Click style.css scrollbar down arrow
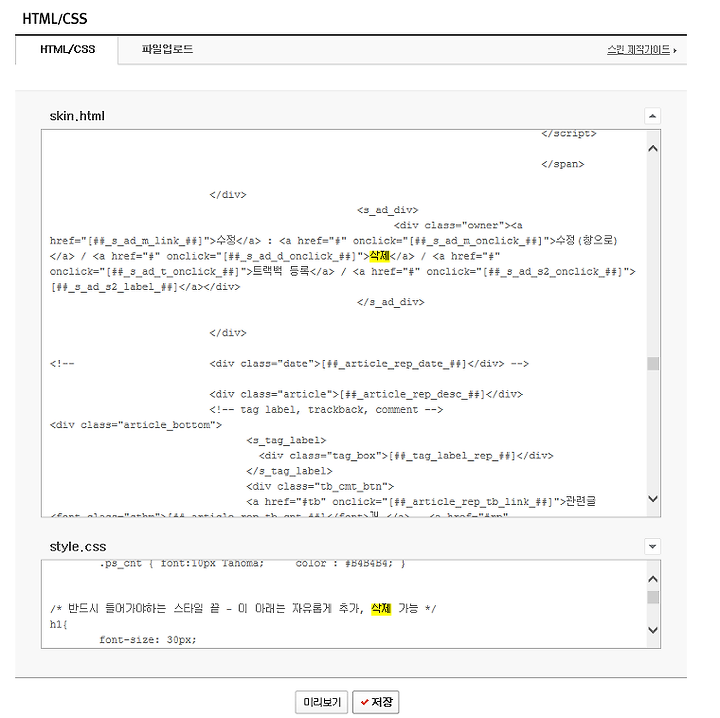Screen dimensions: 720x718 [x=652, y=630]
